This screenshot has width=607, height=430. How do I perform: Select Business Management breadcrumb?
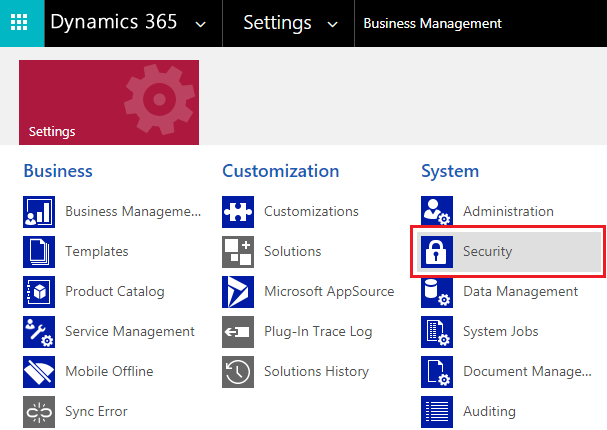tap(432, 23)
